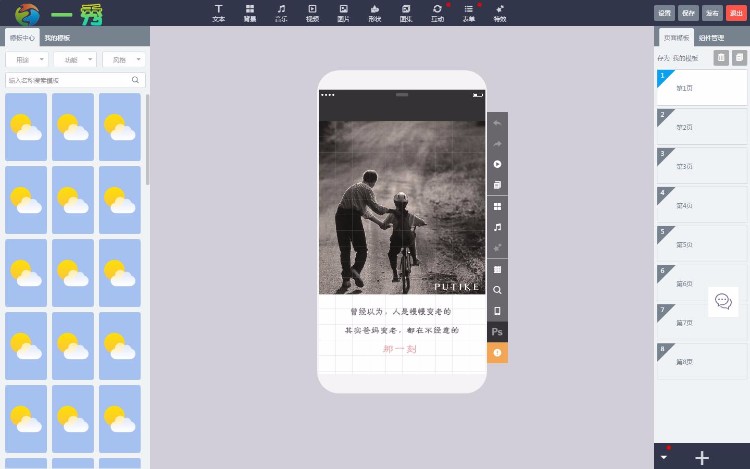Switch to the 页面模板 tab
The image size is (750, 469).
click(x=676, y=37)
